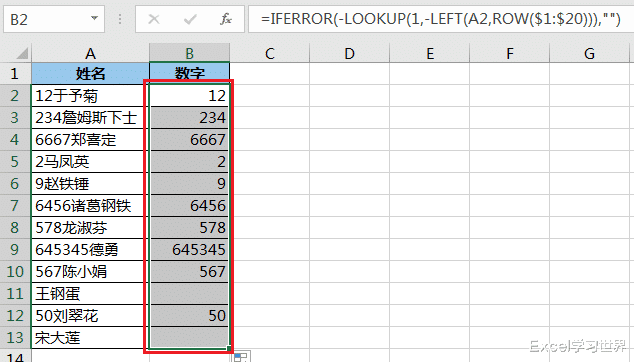The height and width of the screenshot is (362, 634).
Task: Select row 5 header
Action: tap(15, 162)
